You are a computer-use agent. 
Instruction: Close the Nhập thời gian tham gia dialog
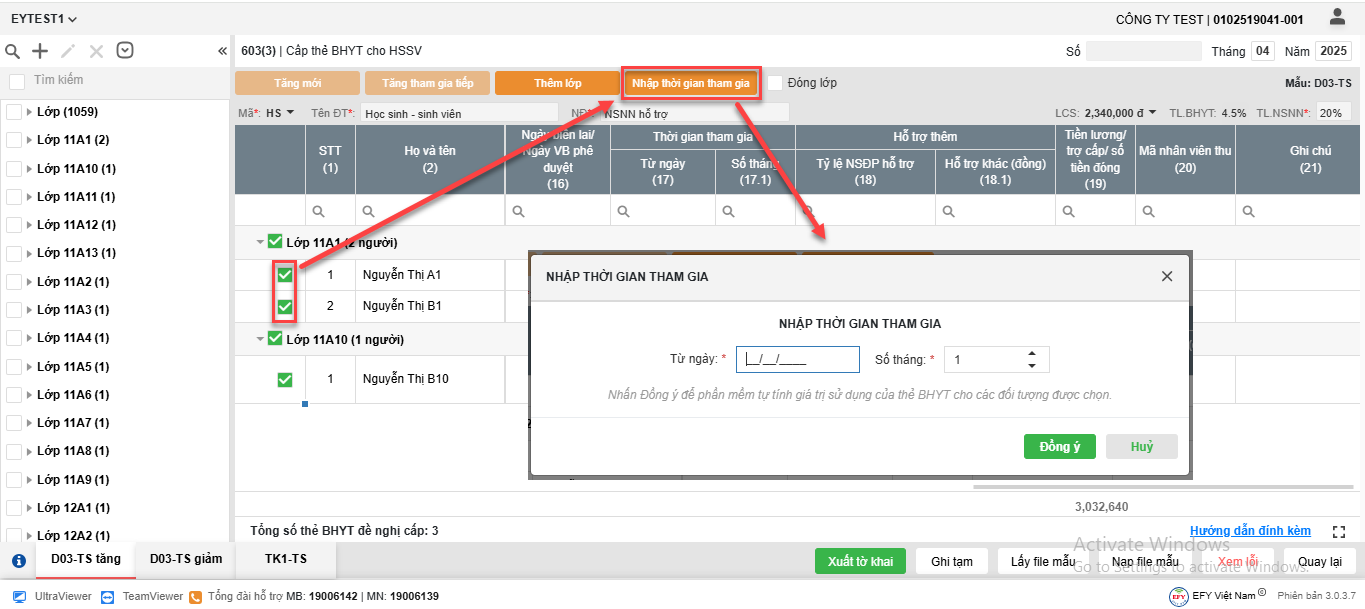[x=1166, y=276]
